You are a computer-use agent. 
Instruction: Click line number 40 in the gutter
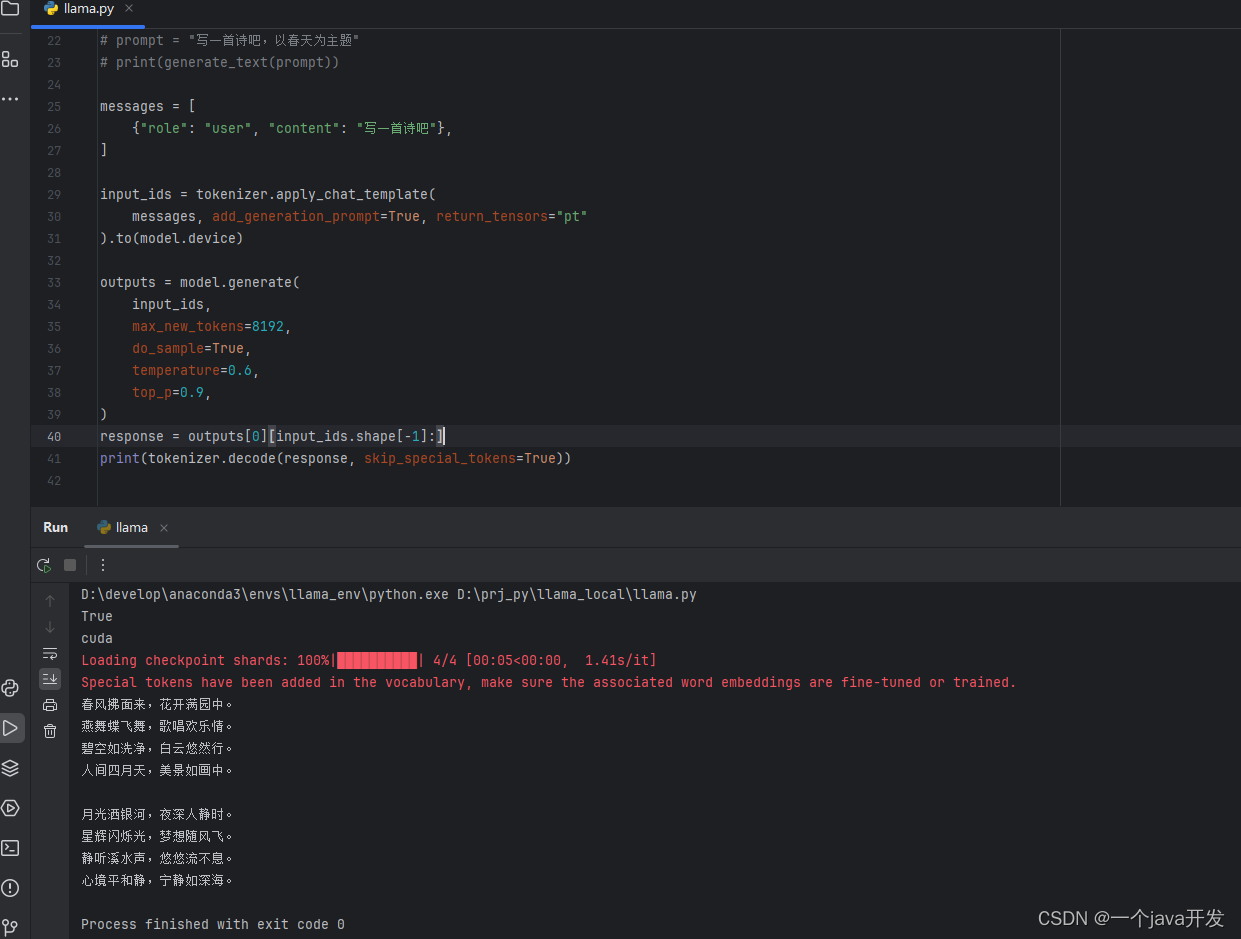tap(54, 436)
